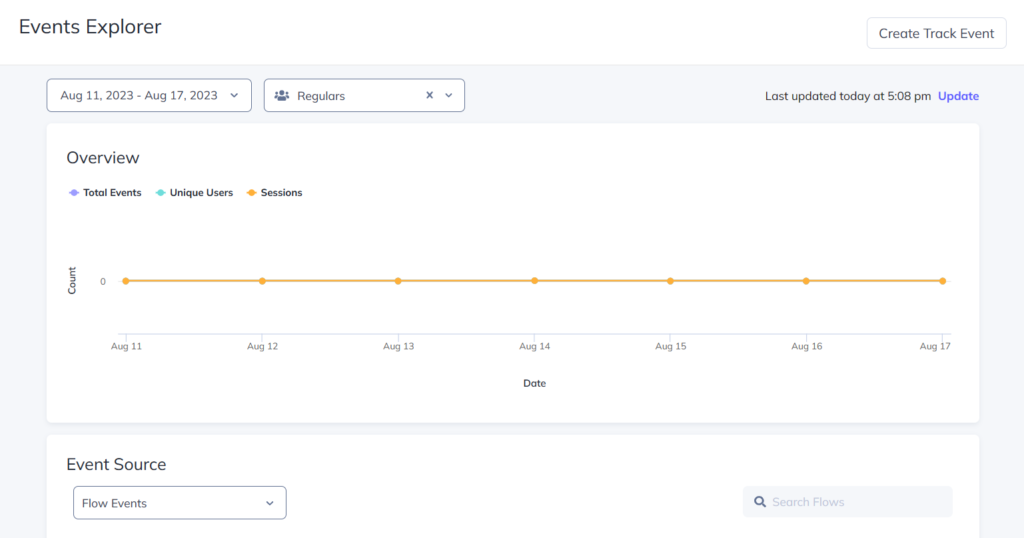This screenshot has width=1024, height=538.
Task: Click the Aug 11 data point on chart
Action: coord(126,281)
